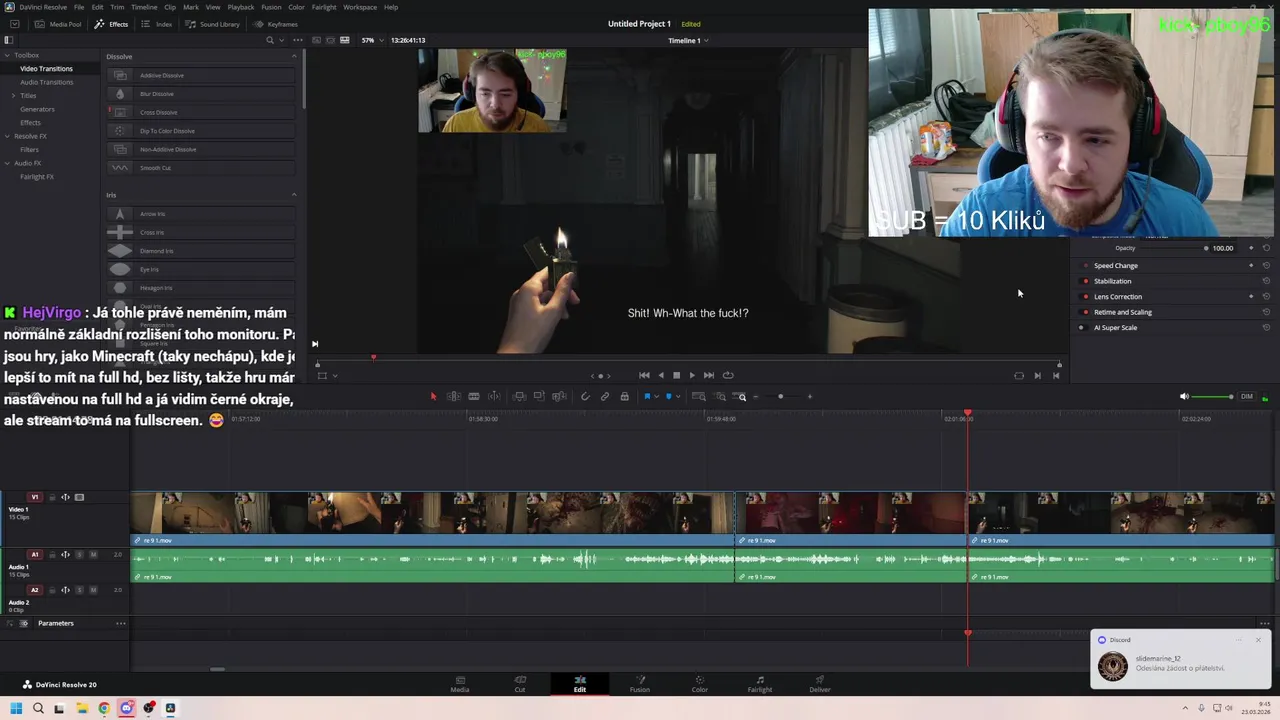This screenshot has height=720, width=1280.
Task: Close the Discord notification popup
Action: (1258, 640)
